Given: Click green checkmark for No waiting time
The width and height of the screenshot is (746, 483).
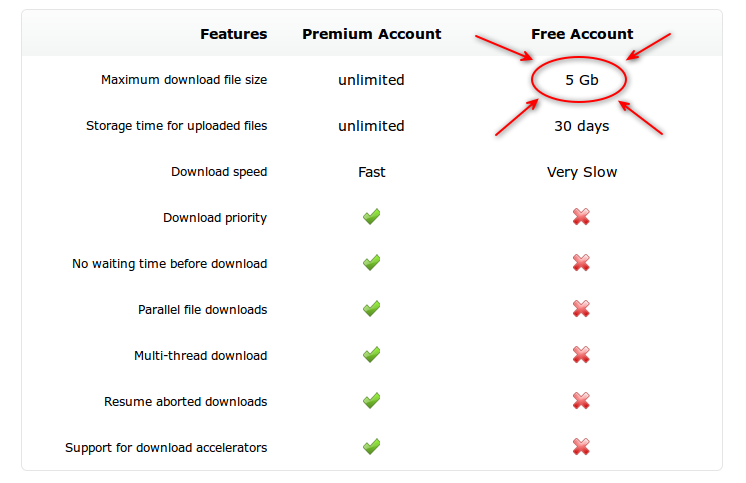Looking at the screenshot, I should 372,263.
